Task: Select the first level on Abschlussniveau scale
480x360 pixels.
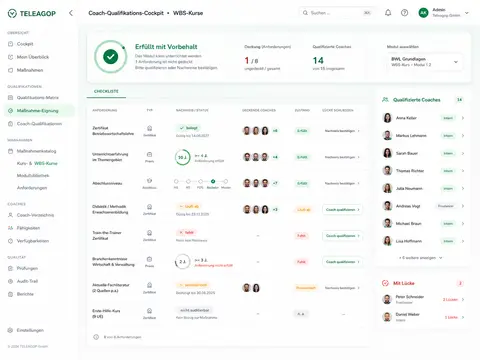Action: (176, 181)
